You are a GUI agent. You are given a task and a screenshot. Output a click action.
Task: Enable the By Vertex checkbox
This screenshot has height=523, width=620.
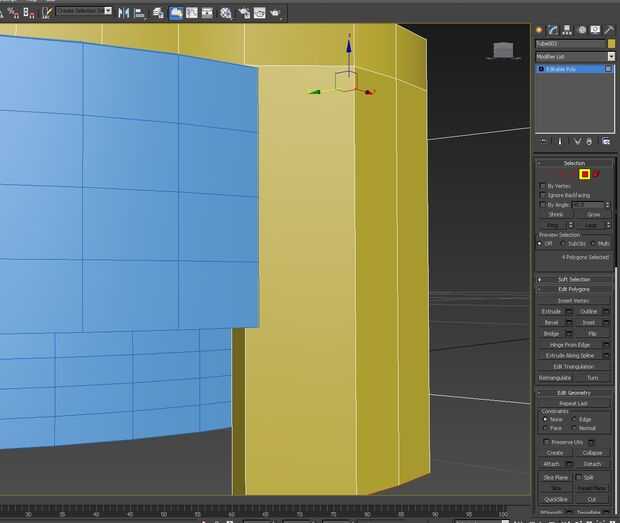tap(542, 186)
